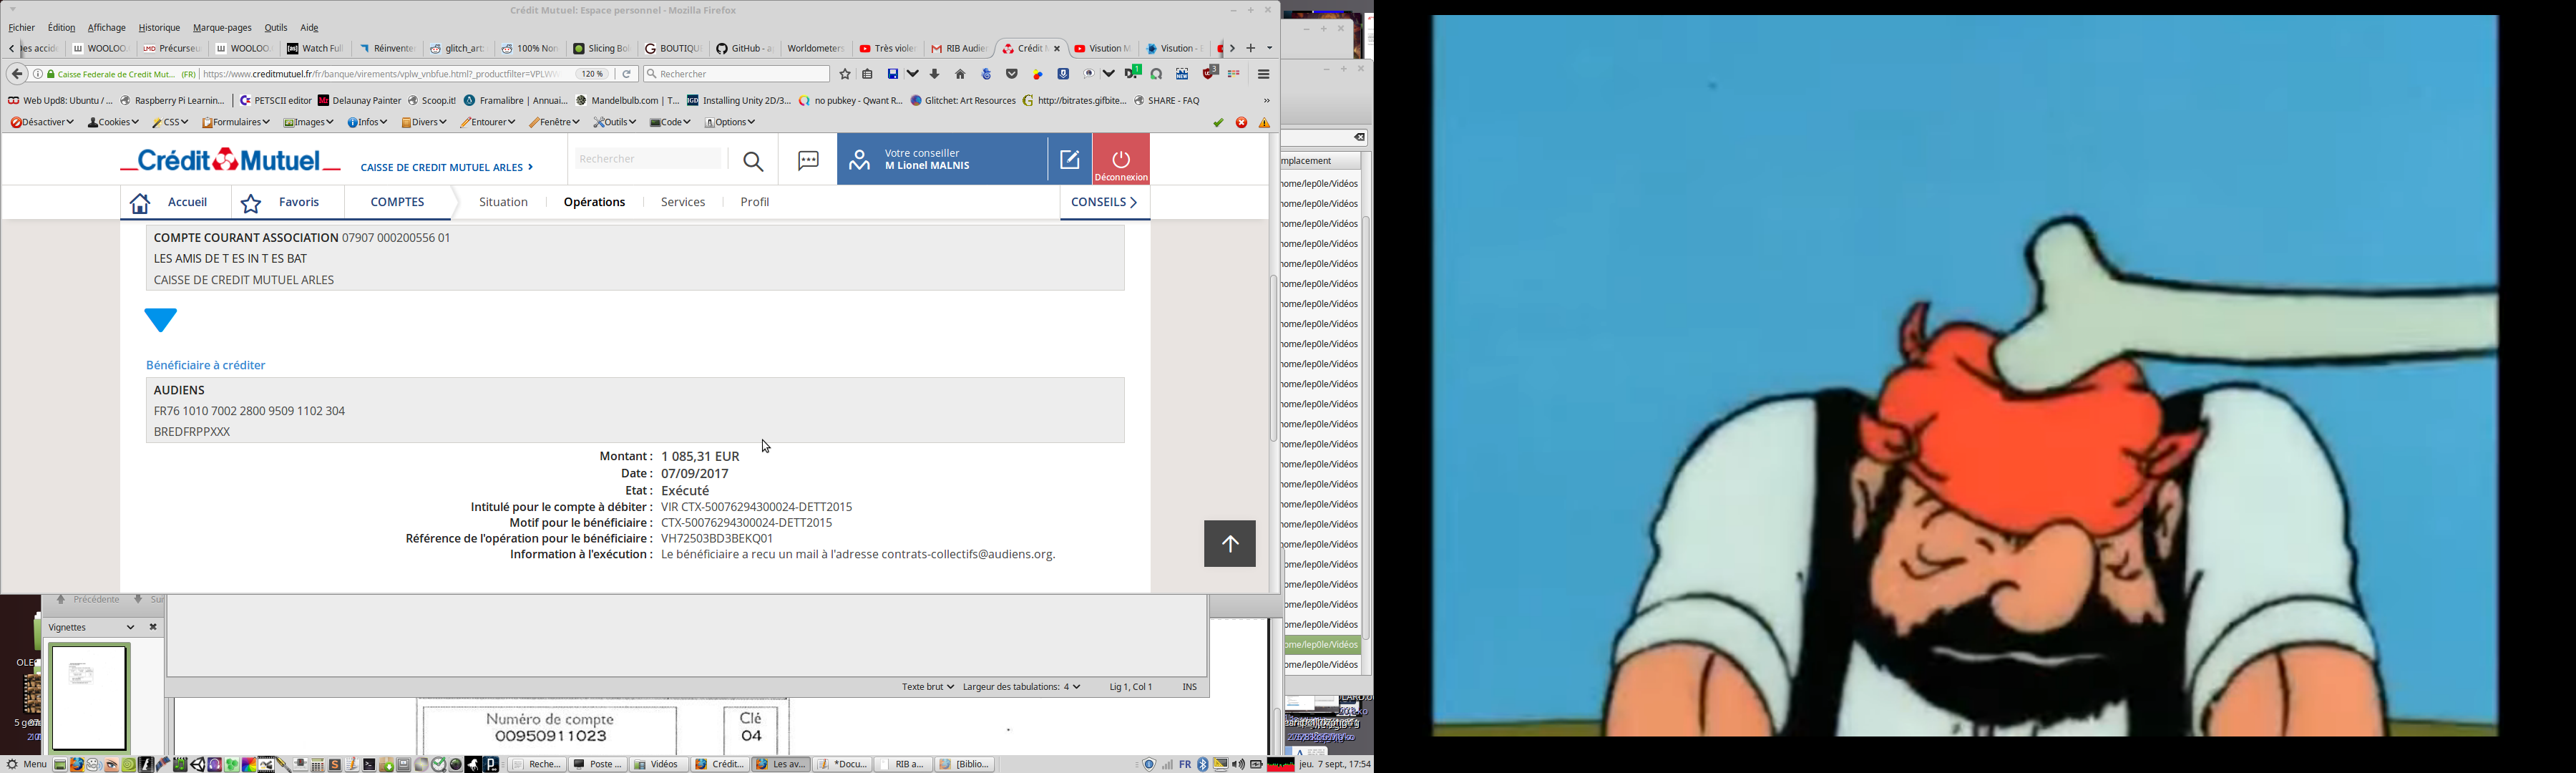Image resolution: width=2576 pixels, height=773 pixels.
Task: Click the reload page button
Action: [627, 74]
